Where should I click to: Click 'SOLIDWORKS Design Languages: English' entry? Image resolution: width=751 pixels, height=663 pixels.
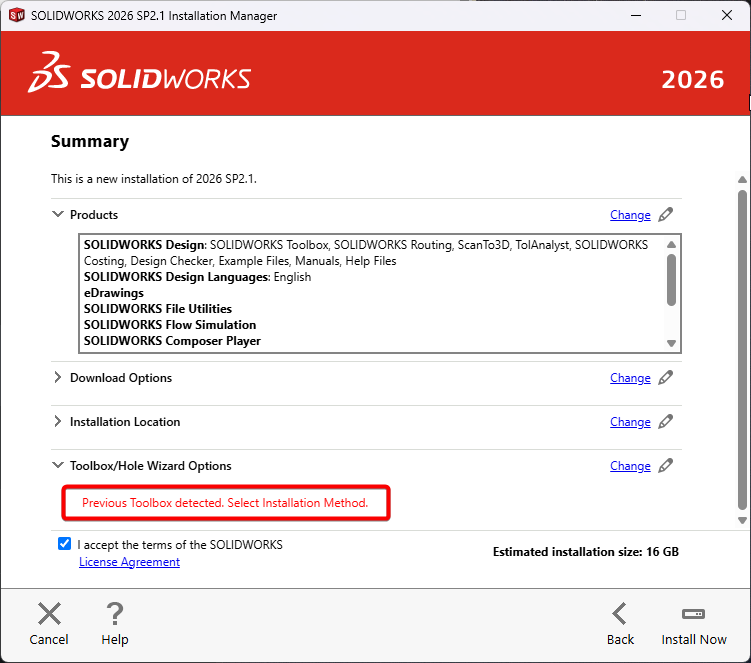pyautogui.click(x=197, y=277)
